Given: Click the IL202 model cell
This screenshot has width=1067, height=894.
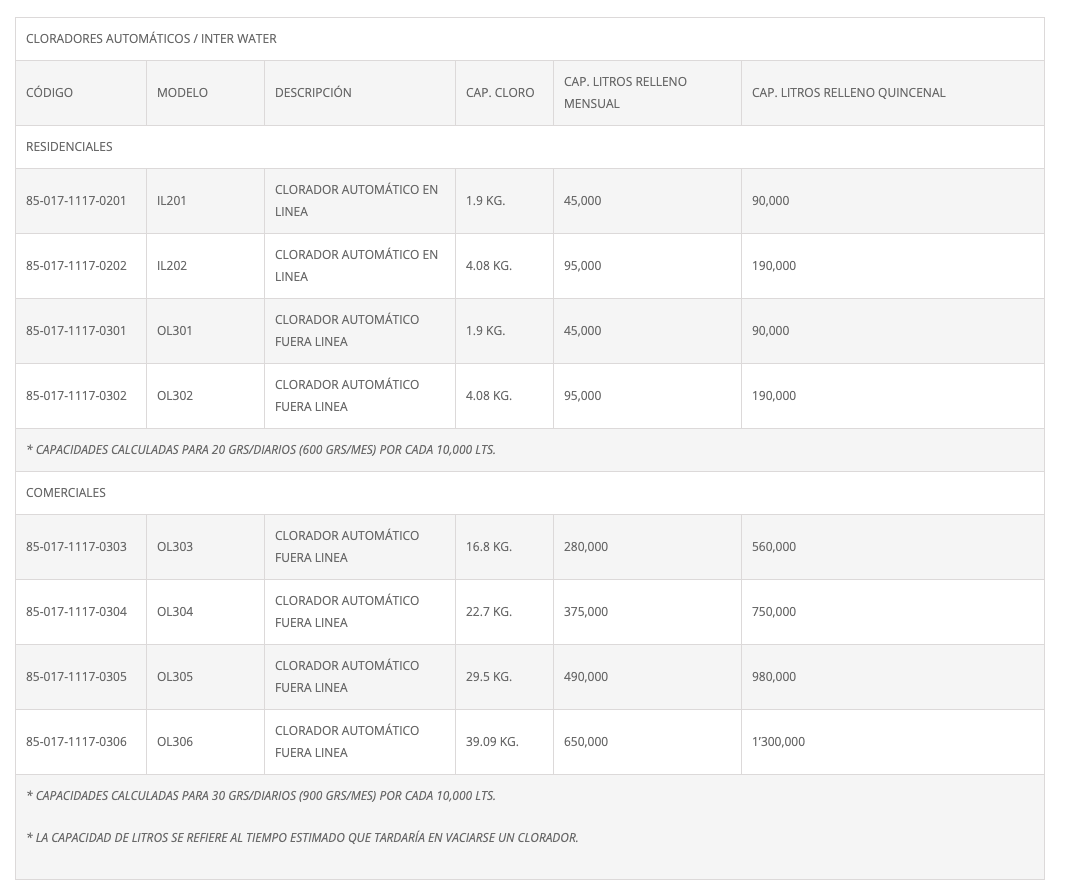Looking at the screenshot, I should pyautogui.click(x=206, y=265).
